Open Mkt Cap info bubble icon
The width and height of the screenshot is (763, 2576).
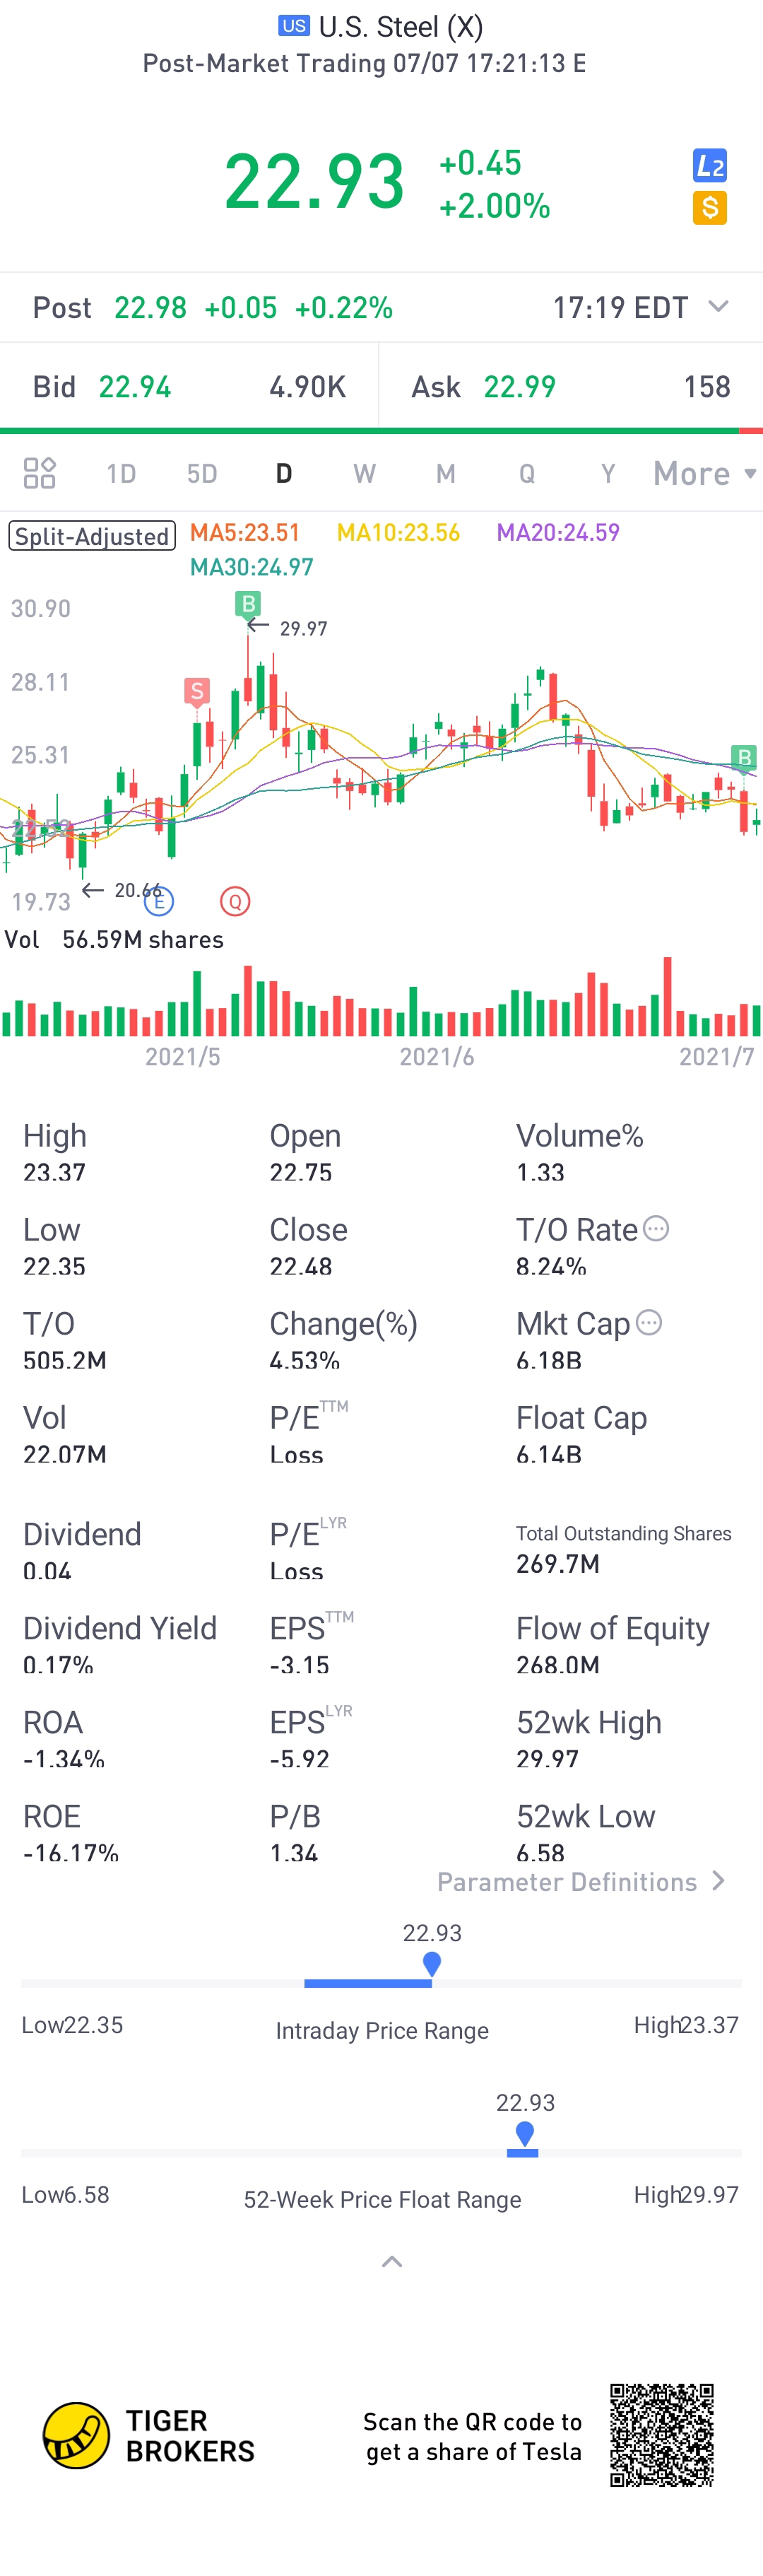(x=649, y=1322)
